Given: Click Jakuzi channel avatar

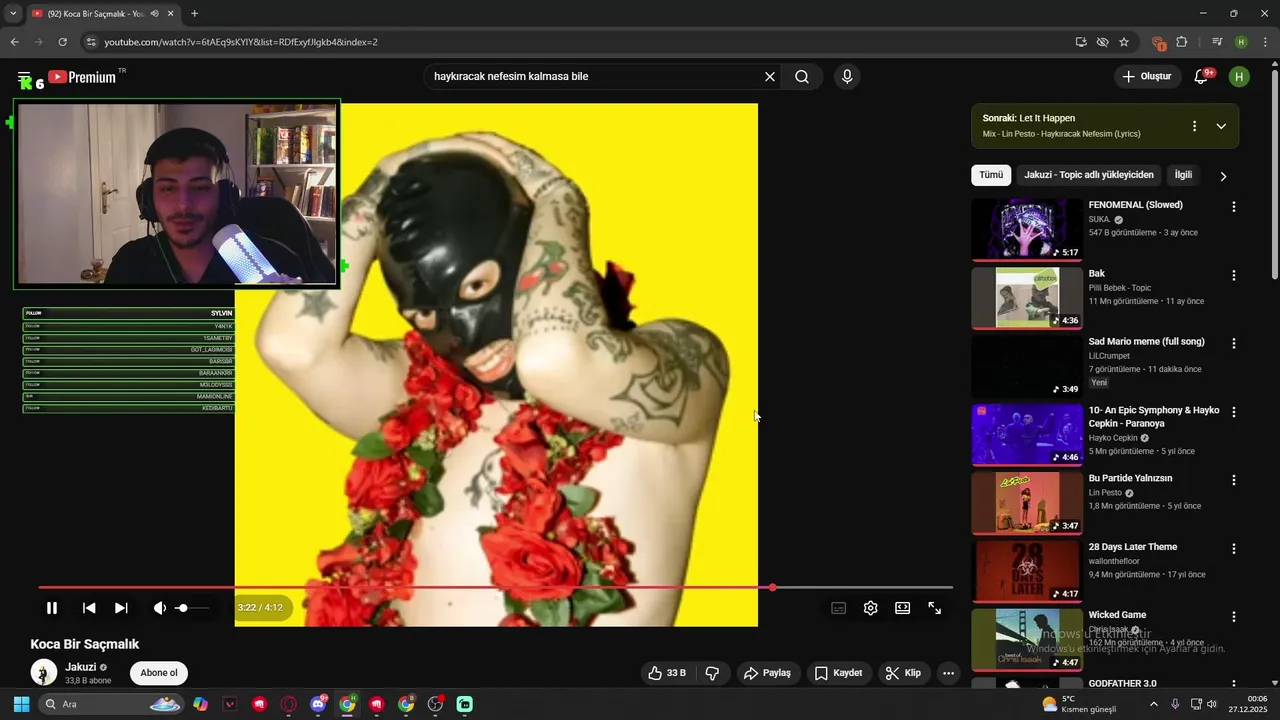Looking at the screenshot, I should [44, 673].
